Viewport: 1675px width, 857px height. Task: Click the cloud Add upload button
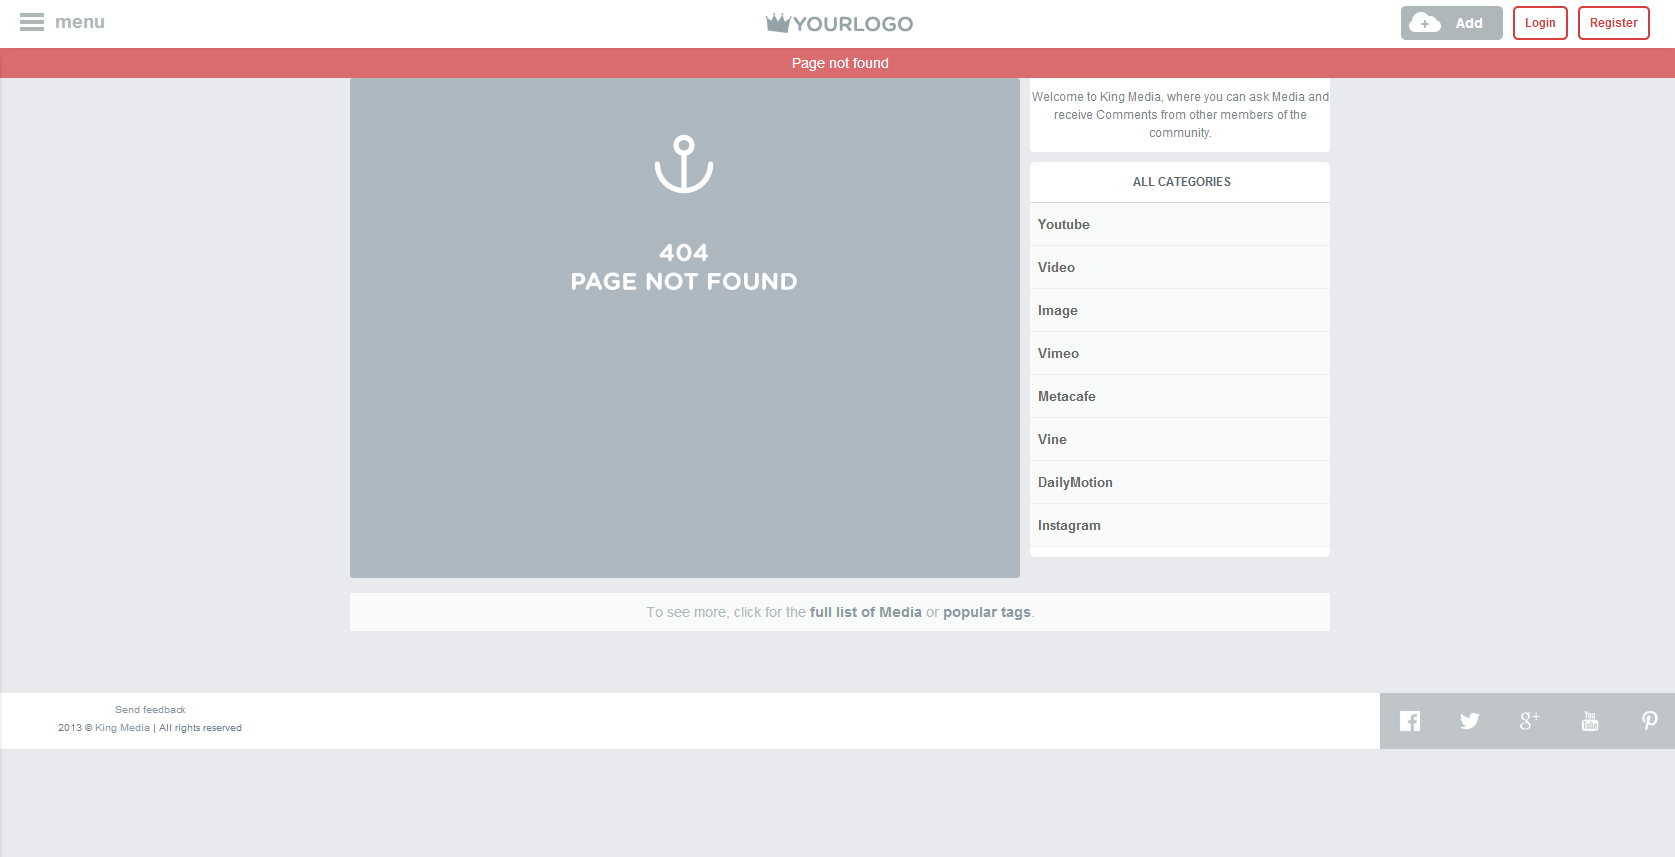point(1451,23)
